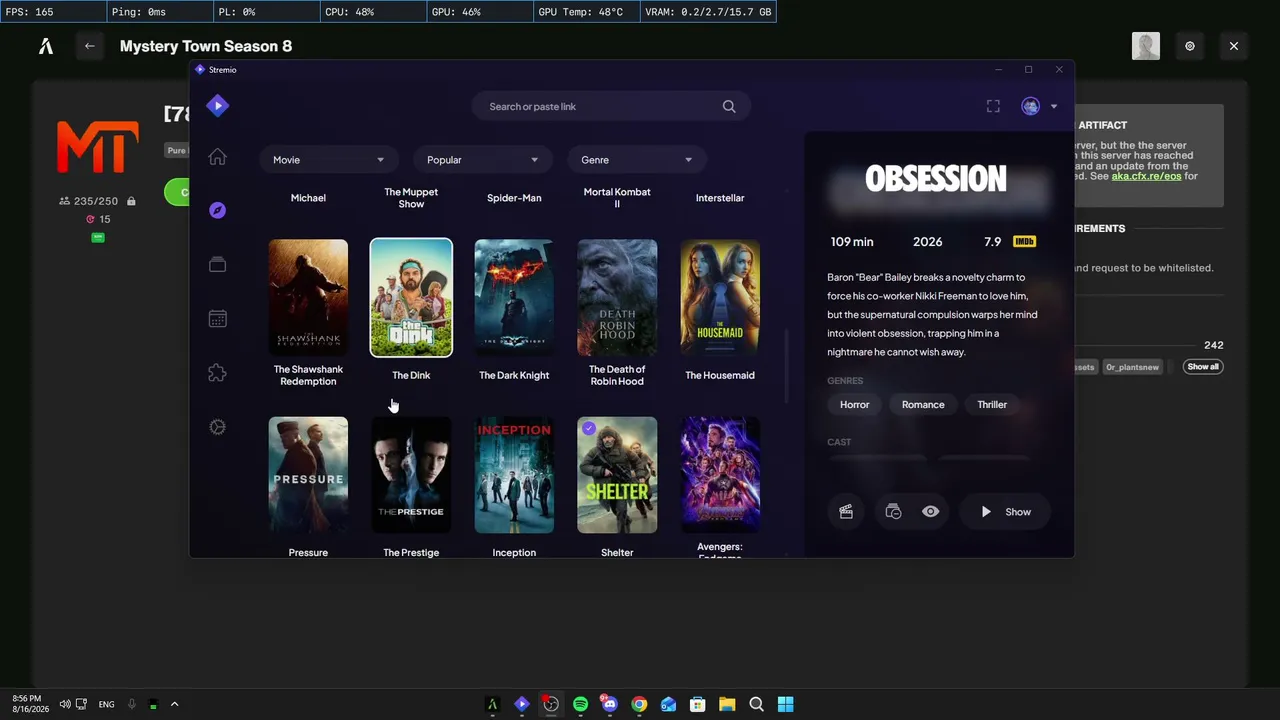
Task: Open Microsoft Store from the taskbar
Action: point(698,704)
